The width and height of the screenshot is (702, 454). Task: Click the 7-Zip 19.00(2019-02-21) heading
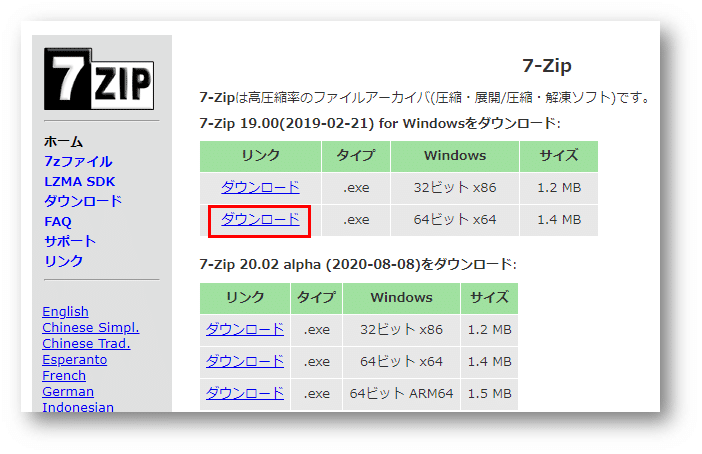click(380, 123)
